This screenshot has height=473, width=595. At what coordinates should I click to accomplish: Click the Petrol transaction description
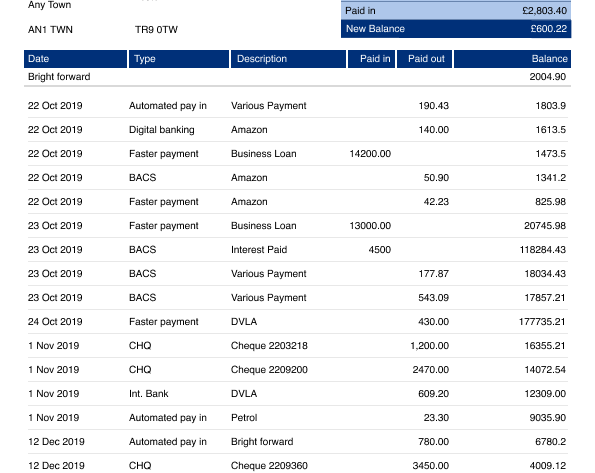[244, 418]
